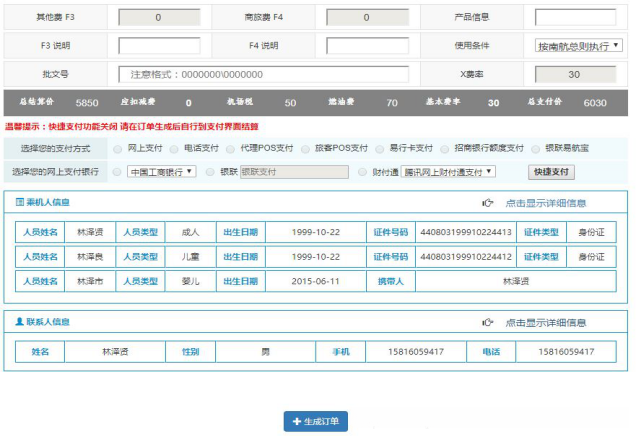Click ID number 440803199910224412
The width and height of the screenshot is (636, 438).
[x=466, y=257]
